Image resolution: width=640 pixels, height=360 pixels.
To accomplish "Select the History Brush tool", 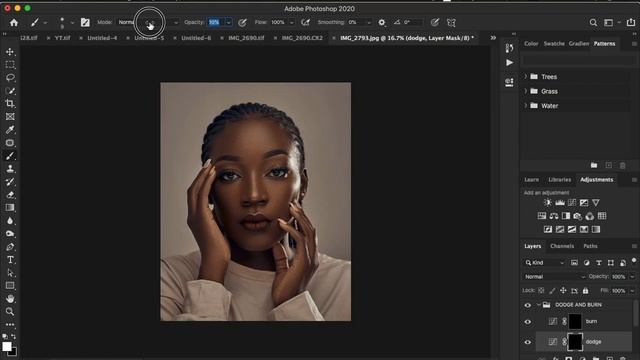I will (x=10, y=182).
